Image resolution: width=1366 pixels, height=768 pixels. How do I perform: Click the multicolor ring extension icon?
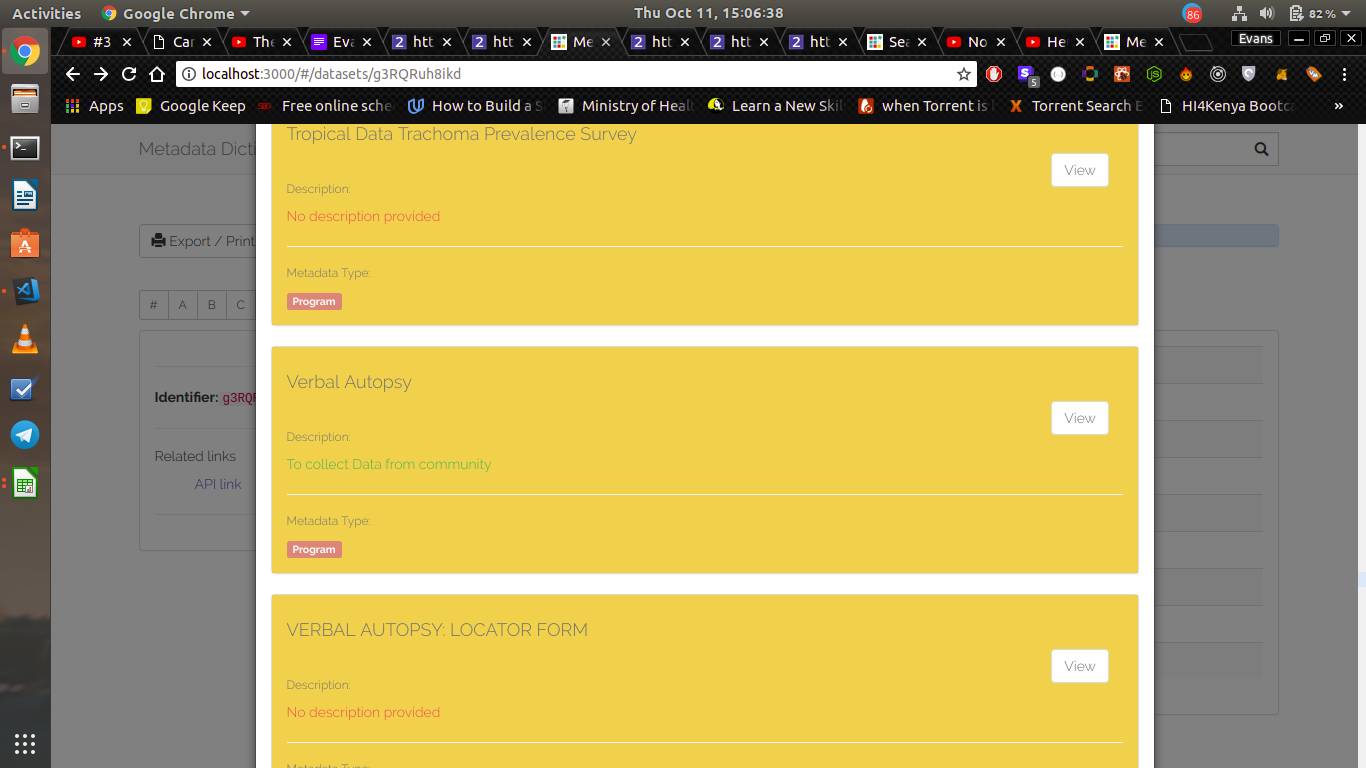pos(1090,74)
